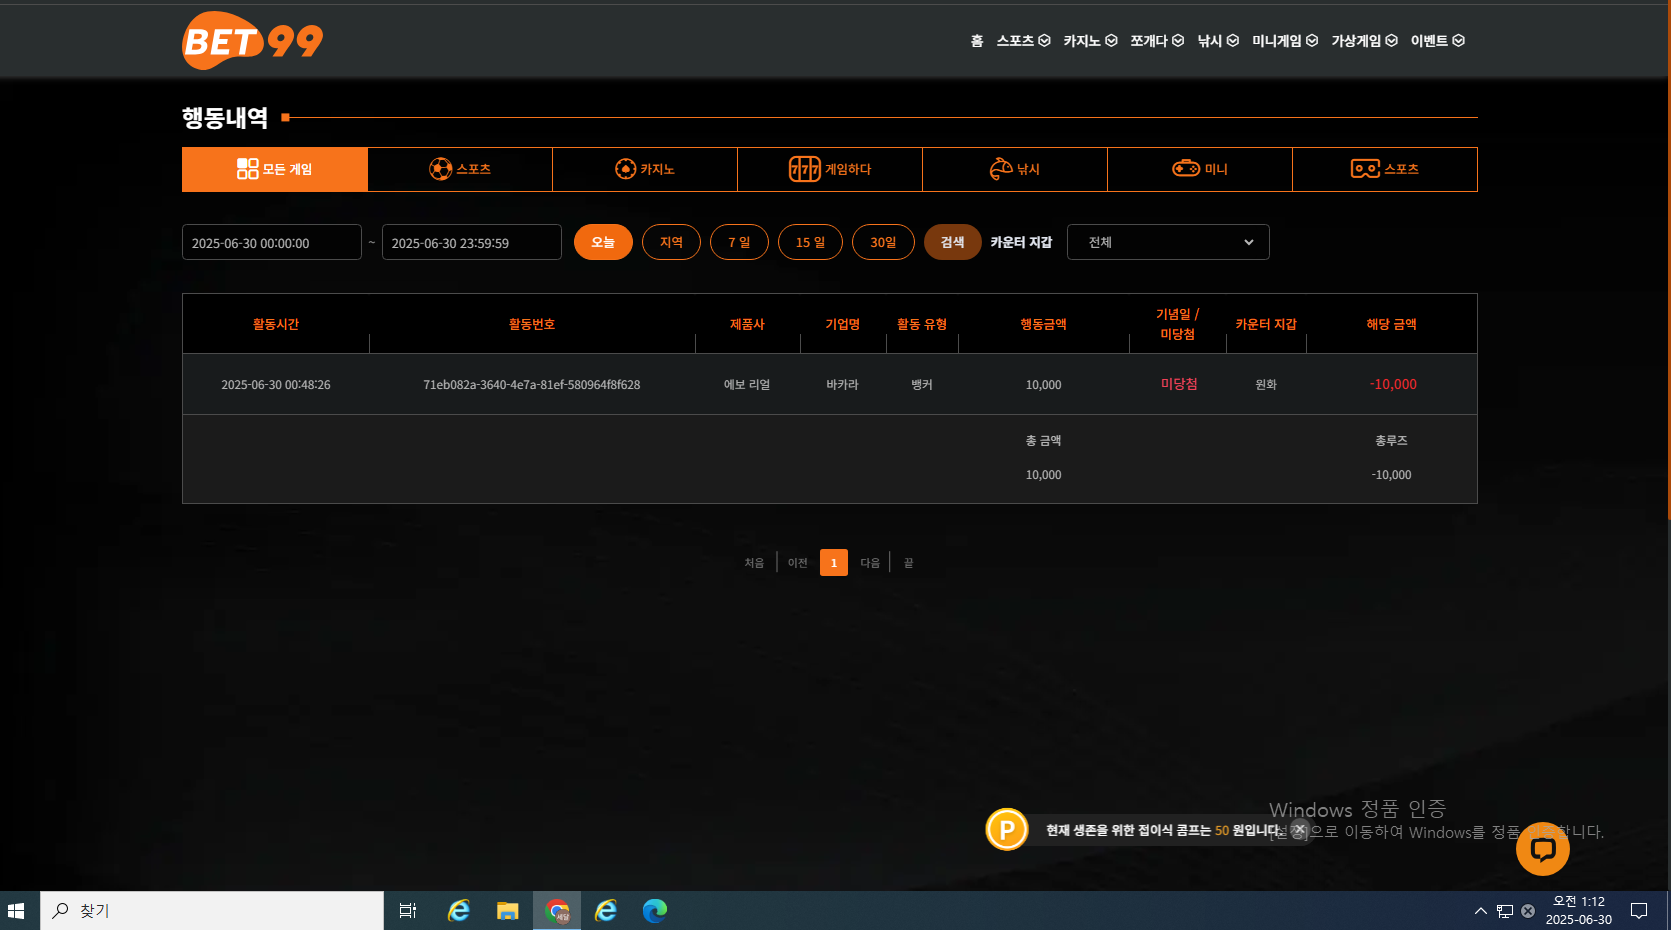Screen dimensions: 1671x930
Task: Open the Windows notification center icon
Action: tap(1639, 911)
